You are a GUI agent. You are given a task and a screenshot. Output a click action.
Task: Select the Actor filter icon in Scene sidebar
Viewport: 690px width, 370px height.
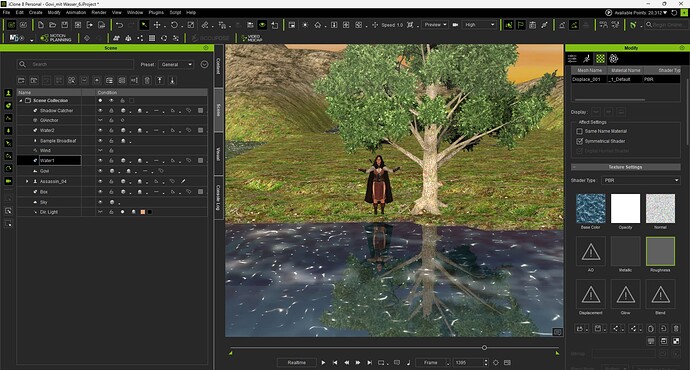coord(8,93)
